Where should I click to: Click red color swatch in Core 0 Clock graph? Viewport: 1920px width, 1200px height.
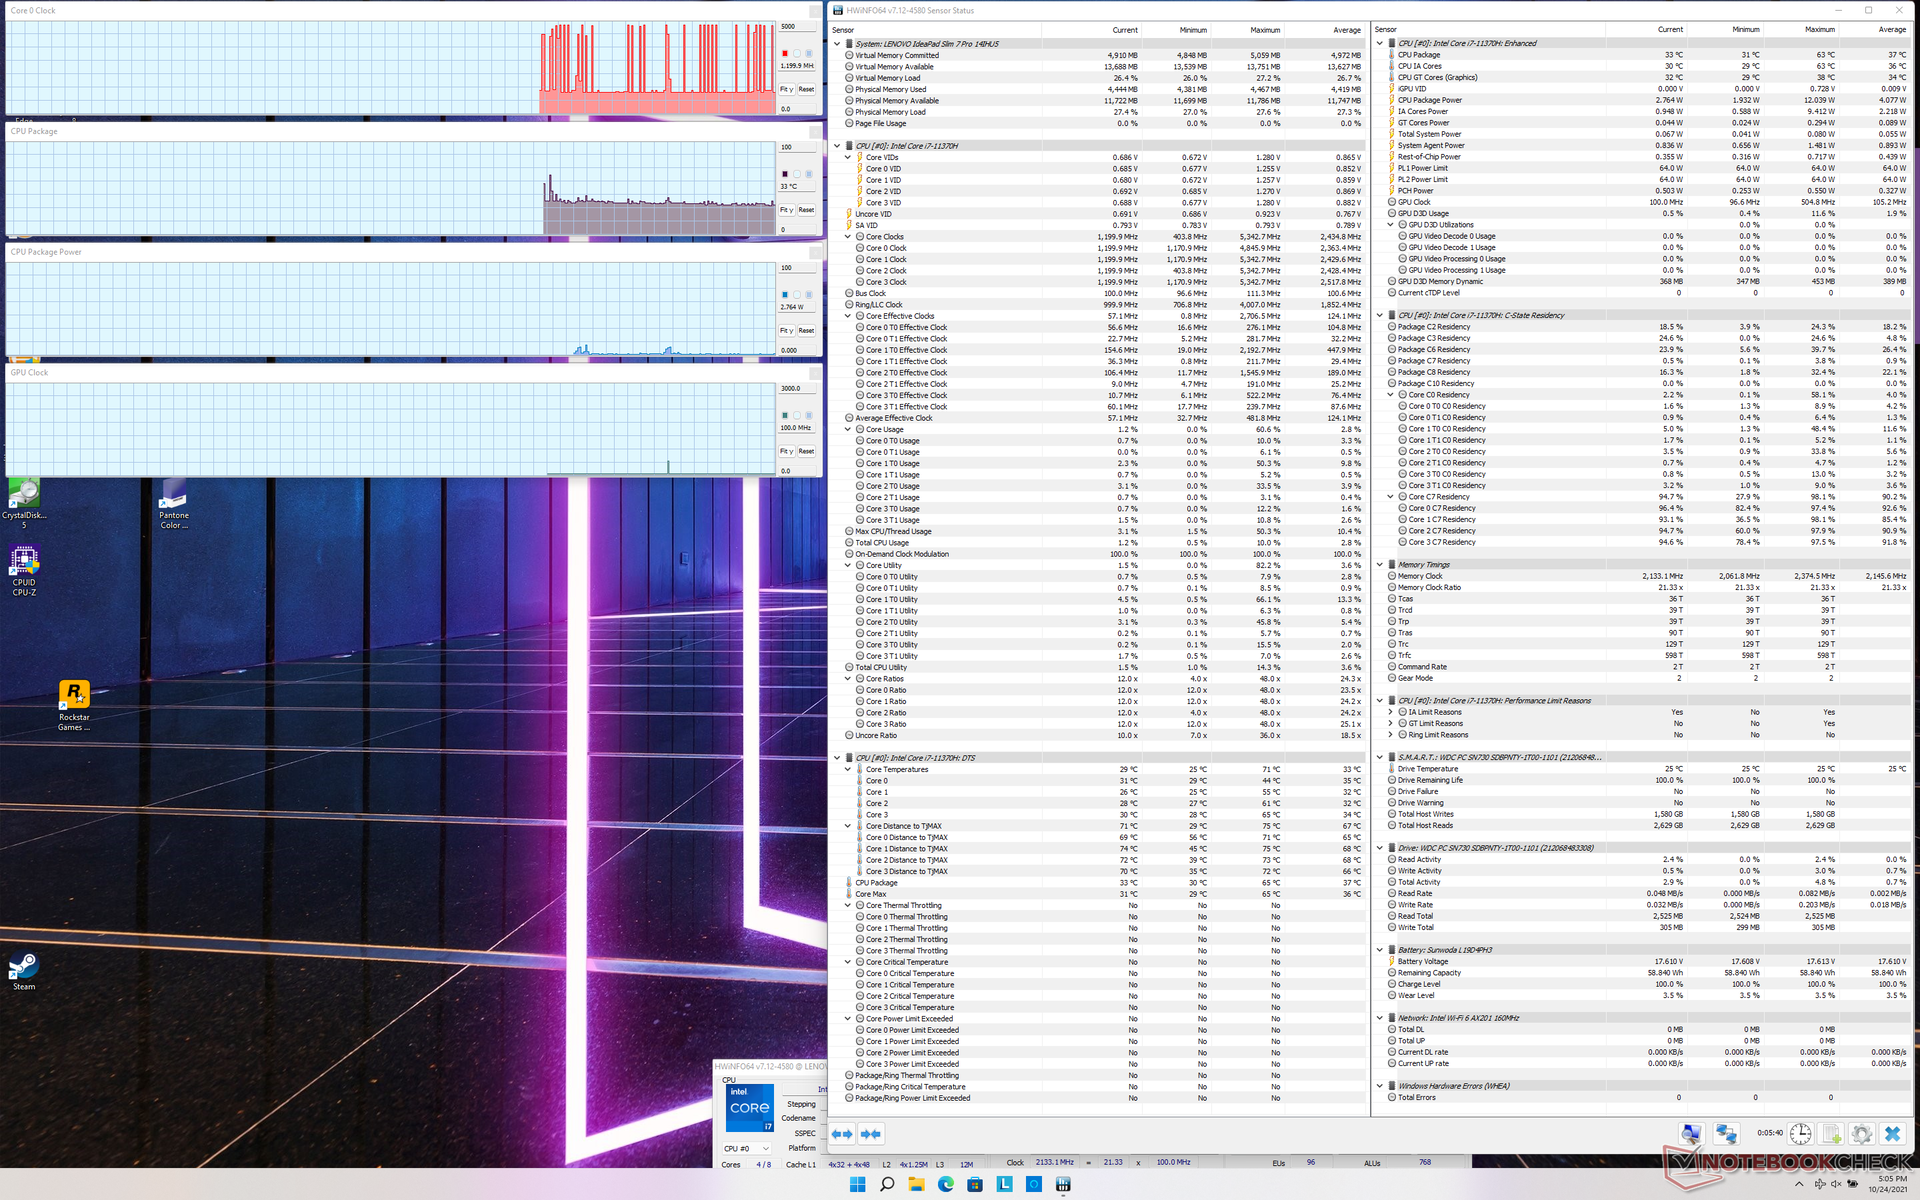785,53
